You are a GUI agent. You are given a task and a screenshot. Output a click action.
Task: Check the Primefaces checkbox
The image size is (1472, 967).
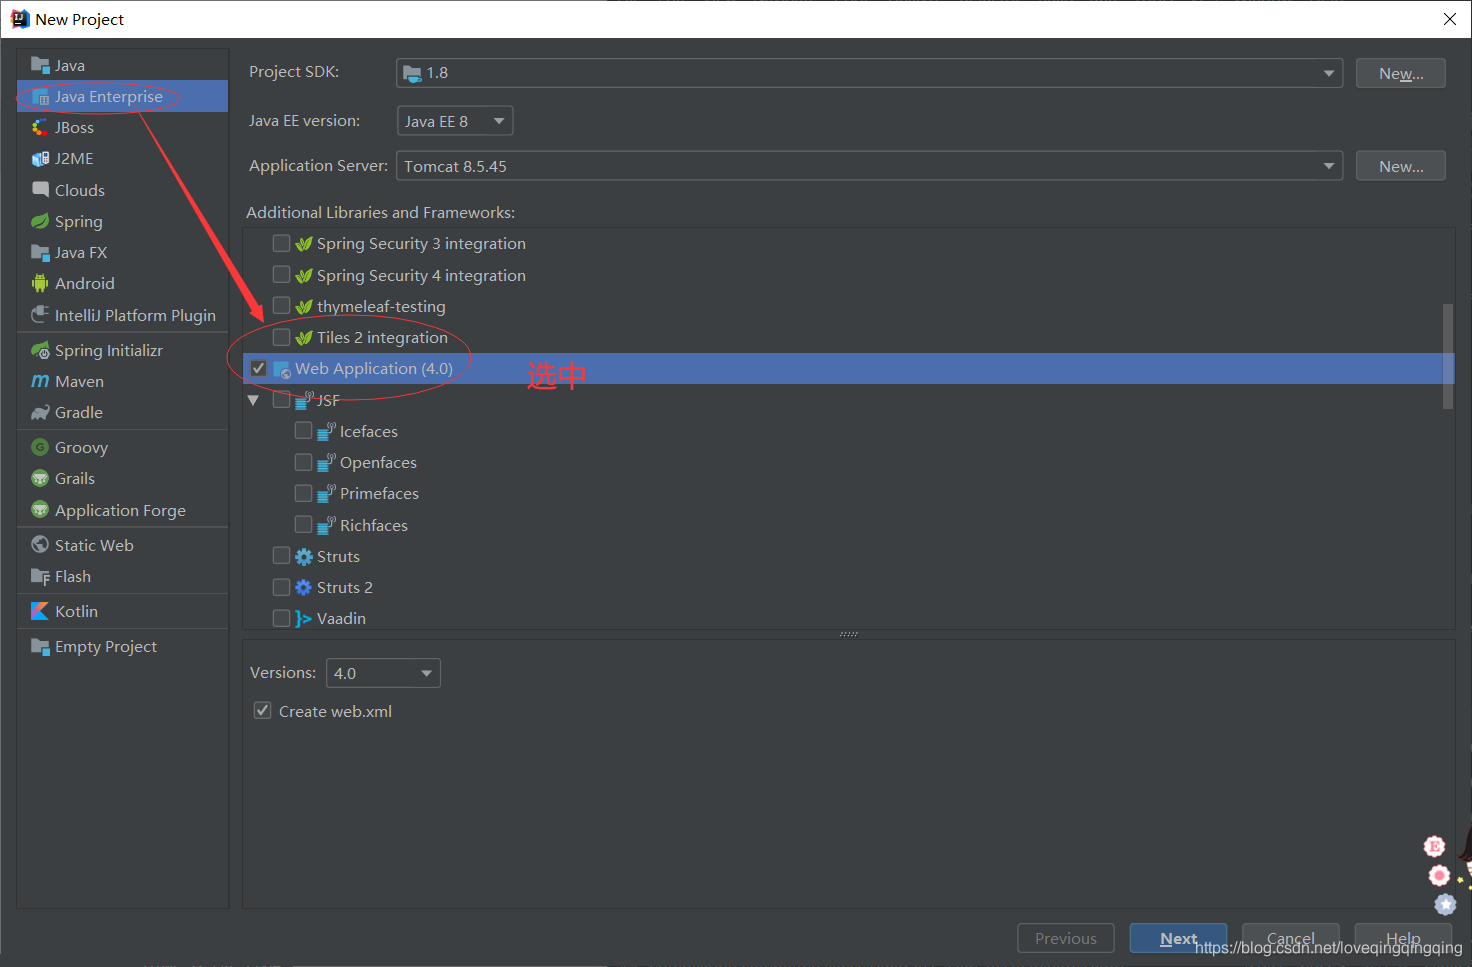click(304, 493)
